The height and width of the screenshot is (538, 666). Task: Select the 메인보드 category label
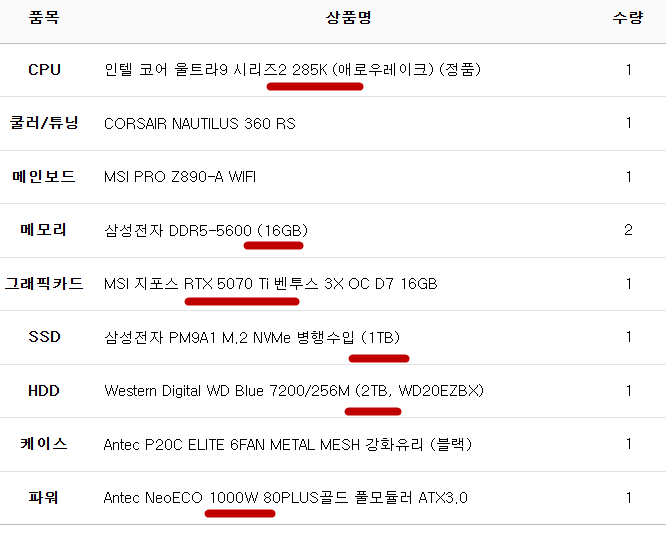(44, 177)
